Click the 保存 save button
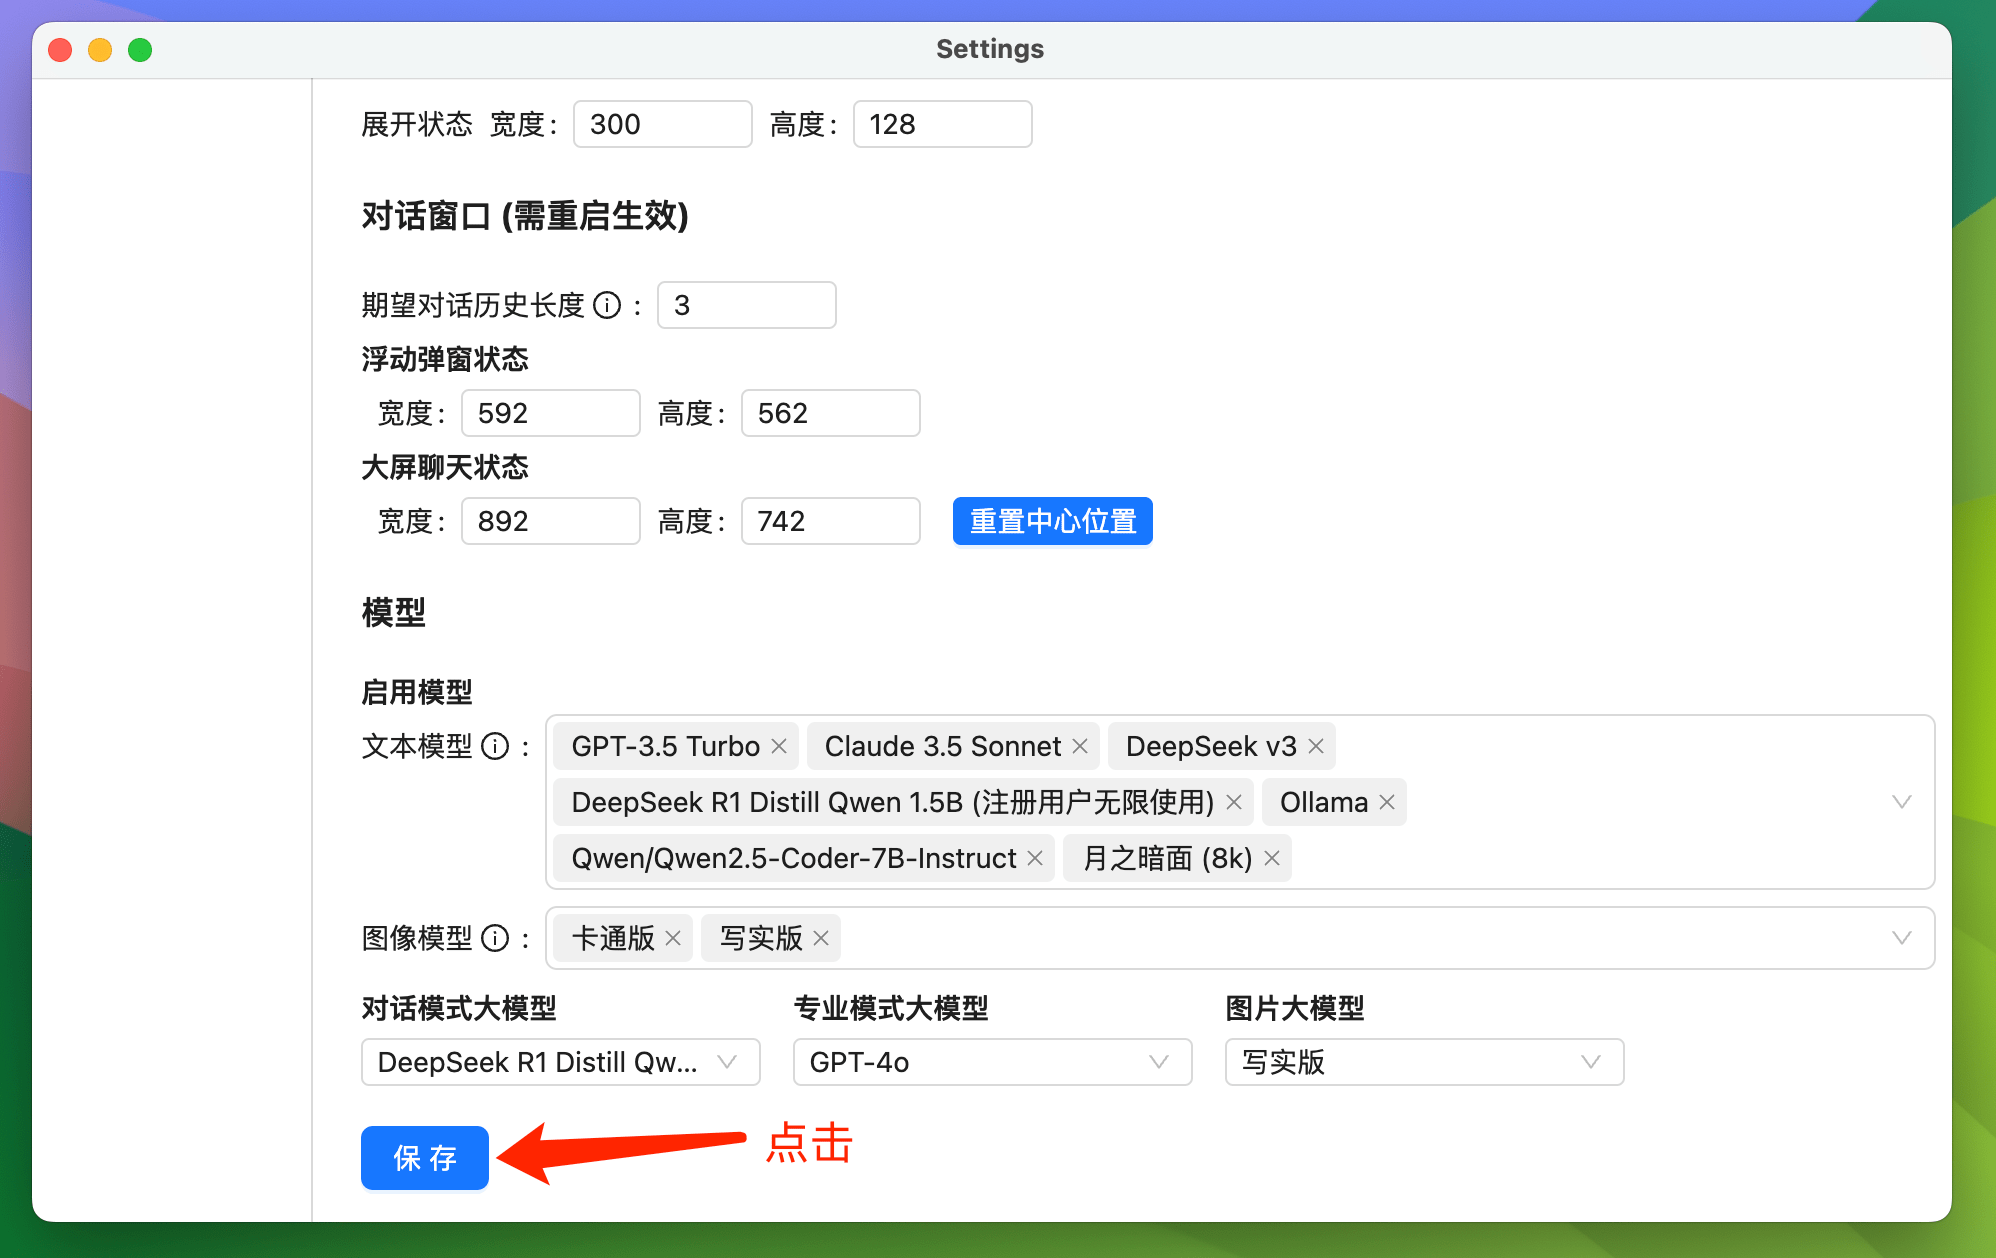The height and width of the screenshot is (1258, 1996). pyautogui.click(x=425, y=1158)
